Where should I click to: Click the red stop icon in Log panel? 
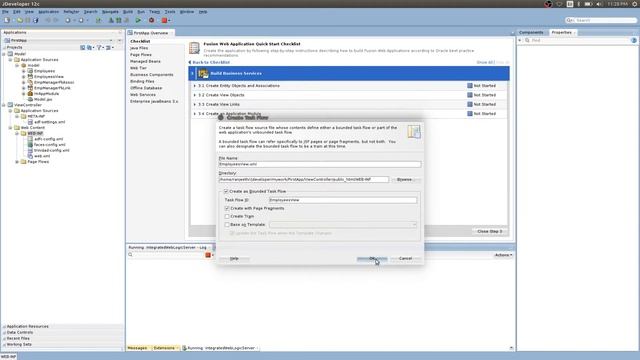pyautogui.click(x=208, y=255)
